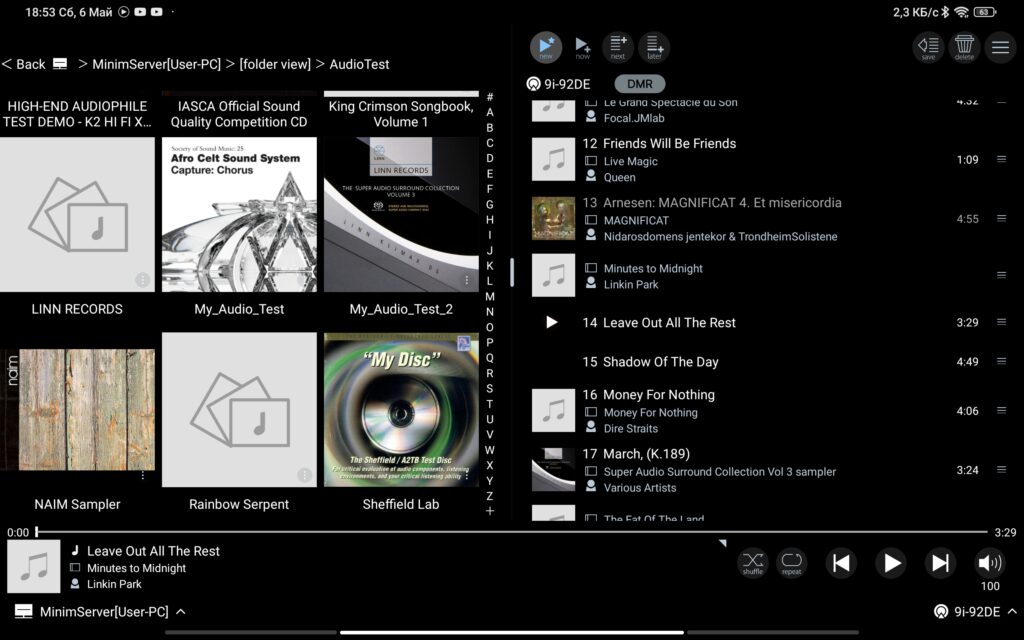Open the Sheffield Lab folder cover
The height and width of the screenshot is (640, 1024).
pos(401,409)
